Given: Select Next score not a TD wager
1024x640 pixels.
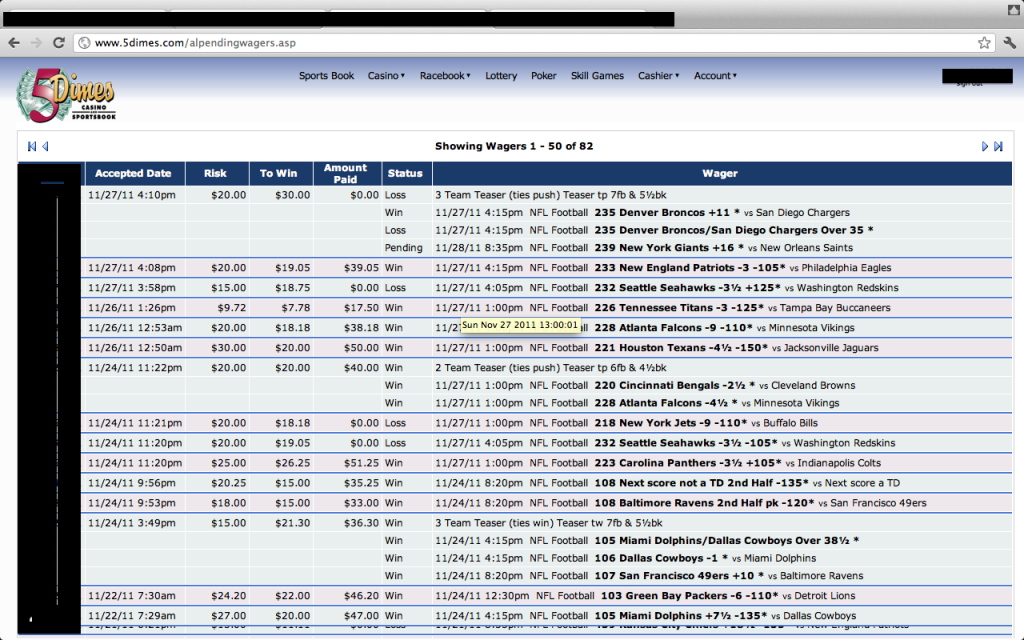Looking at the screenshot, I should (667, 483).
